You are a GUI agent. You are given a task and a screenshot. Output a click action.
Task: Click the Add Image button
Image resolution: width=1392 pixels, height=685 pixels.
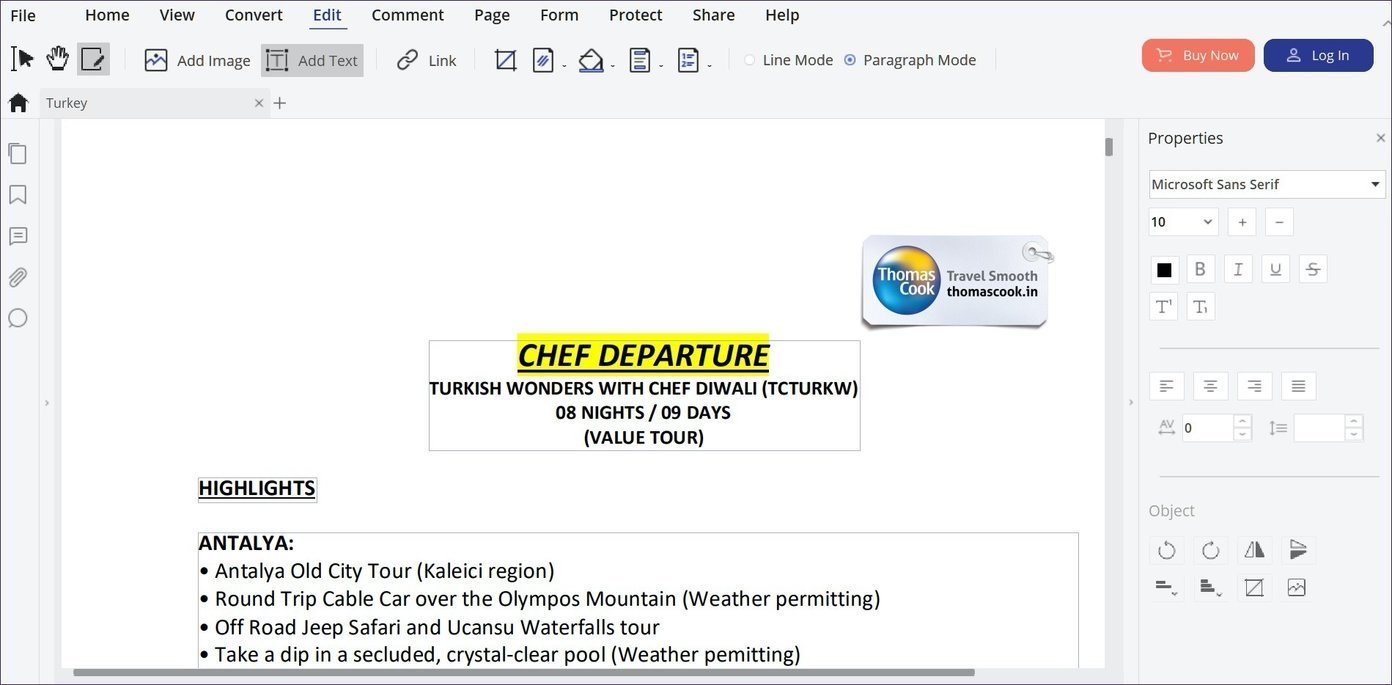197,60
